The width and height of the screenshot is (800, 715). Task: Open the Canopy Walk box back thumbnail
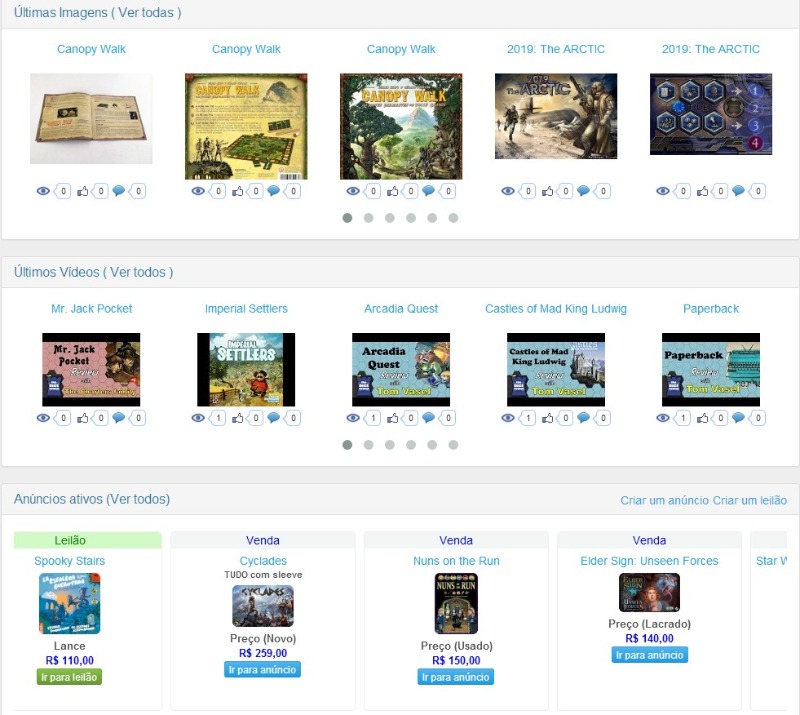coord(246,127)
